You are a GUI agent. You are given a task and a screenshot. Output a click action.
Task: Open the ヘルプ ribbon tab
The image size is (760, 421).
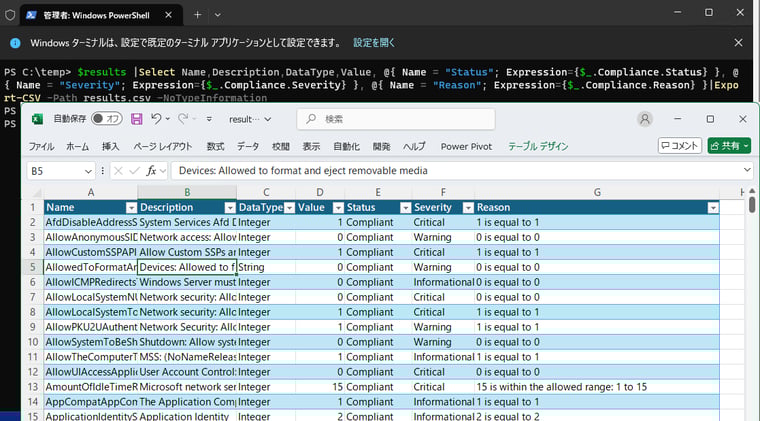coord(414,146)
